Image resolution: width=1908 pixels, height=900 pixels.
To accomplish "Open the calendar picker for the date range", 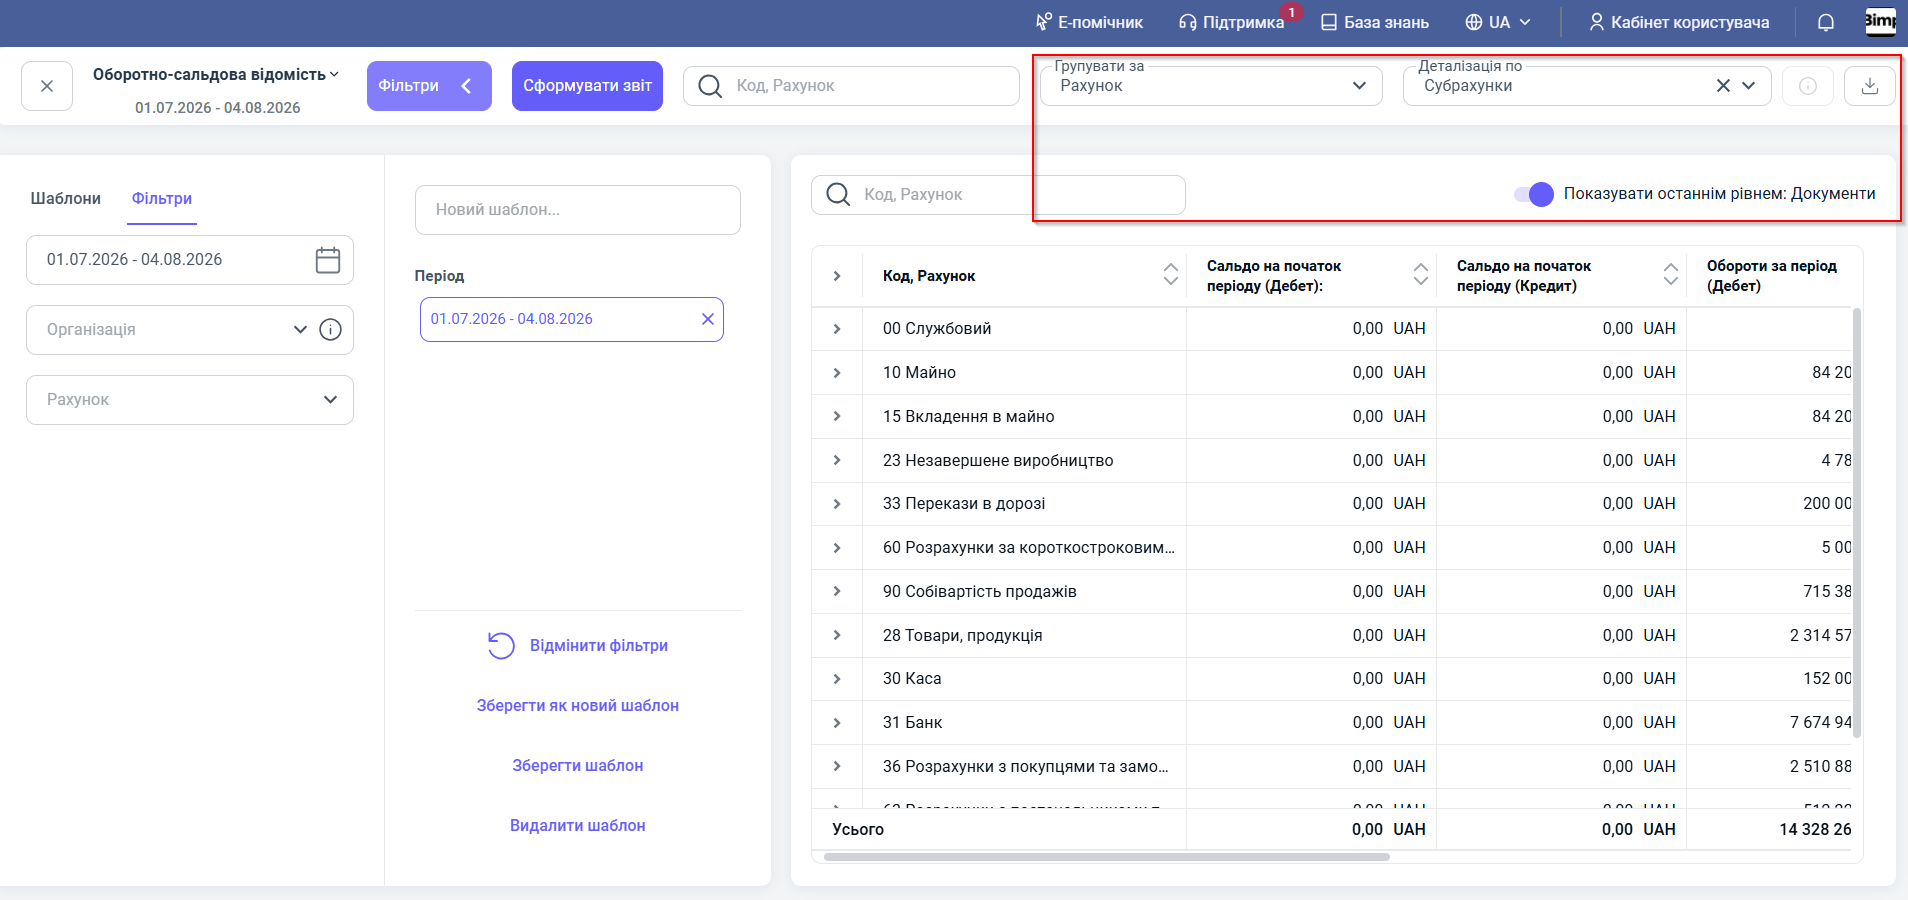I will (x=328, y=260).
